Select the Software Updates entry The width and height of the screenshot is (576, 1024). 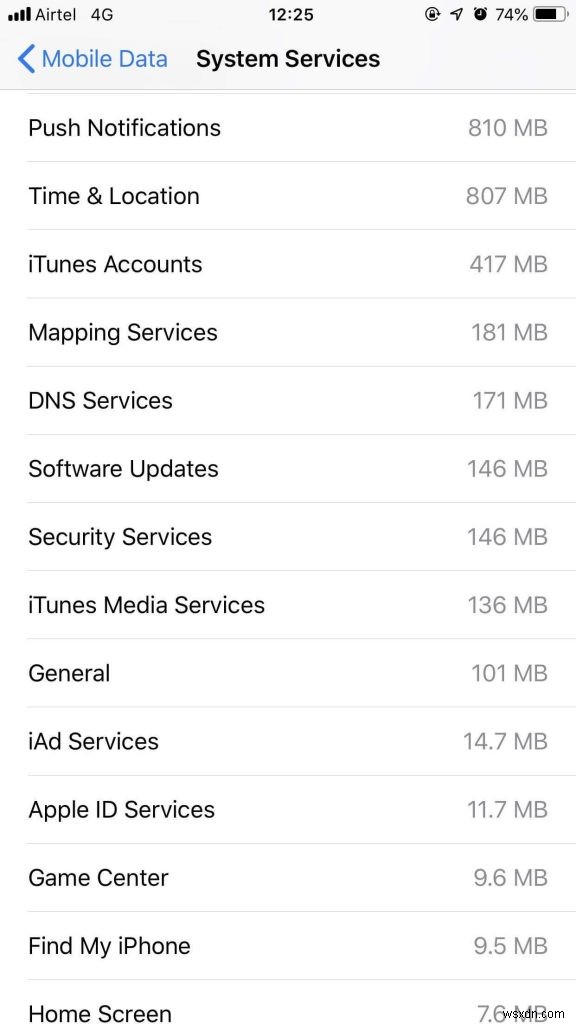coord(288,468)
